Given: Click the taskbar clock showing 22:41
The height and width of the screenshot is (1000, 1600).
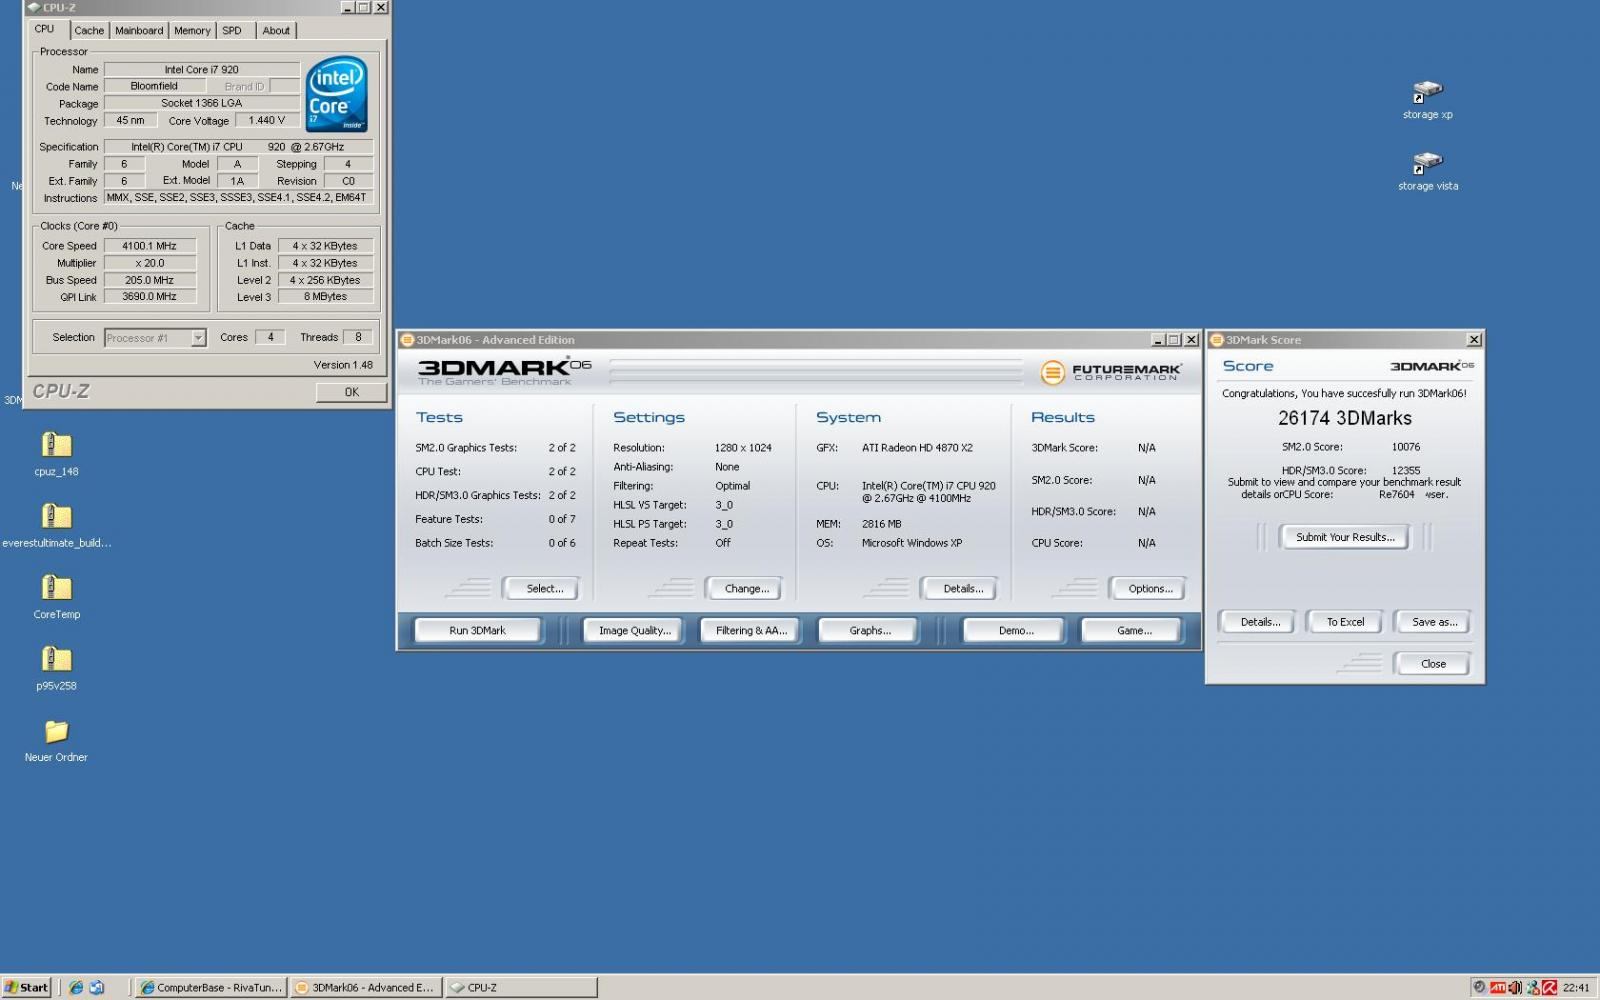Looking at the screenshot, I should pos(1576,988).
